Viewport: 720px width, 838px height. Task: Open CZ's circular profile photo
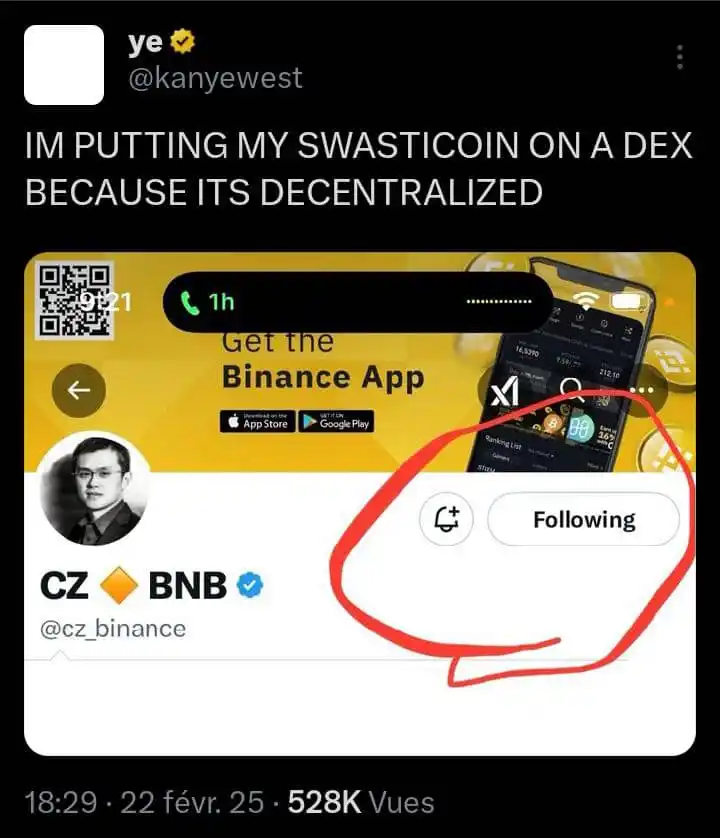(94, 489)
